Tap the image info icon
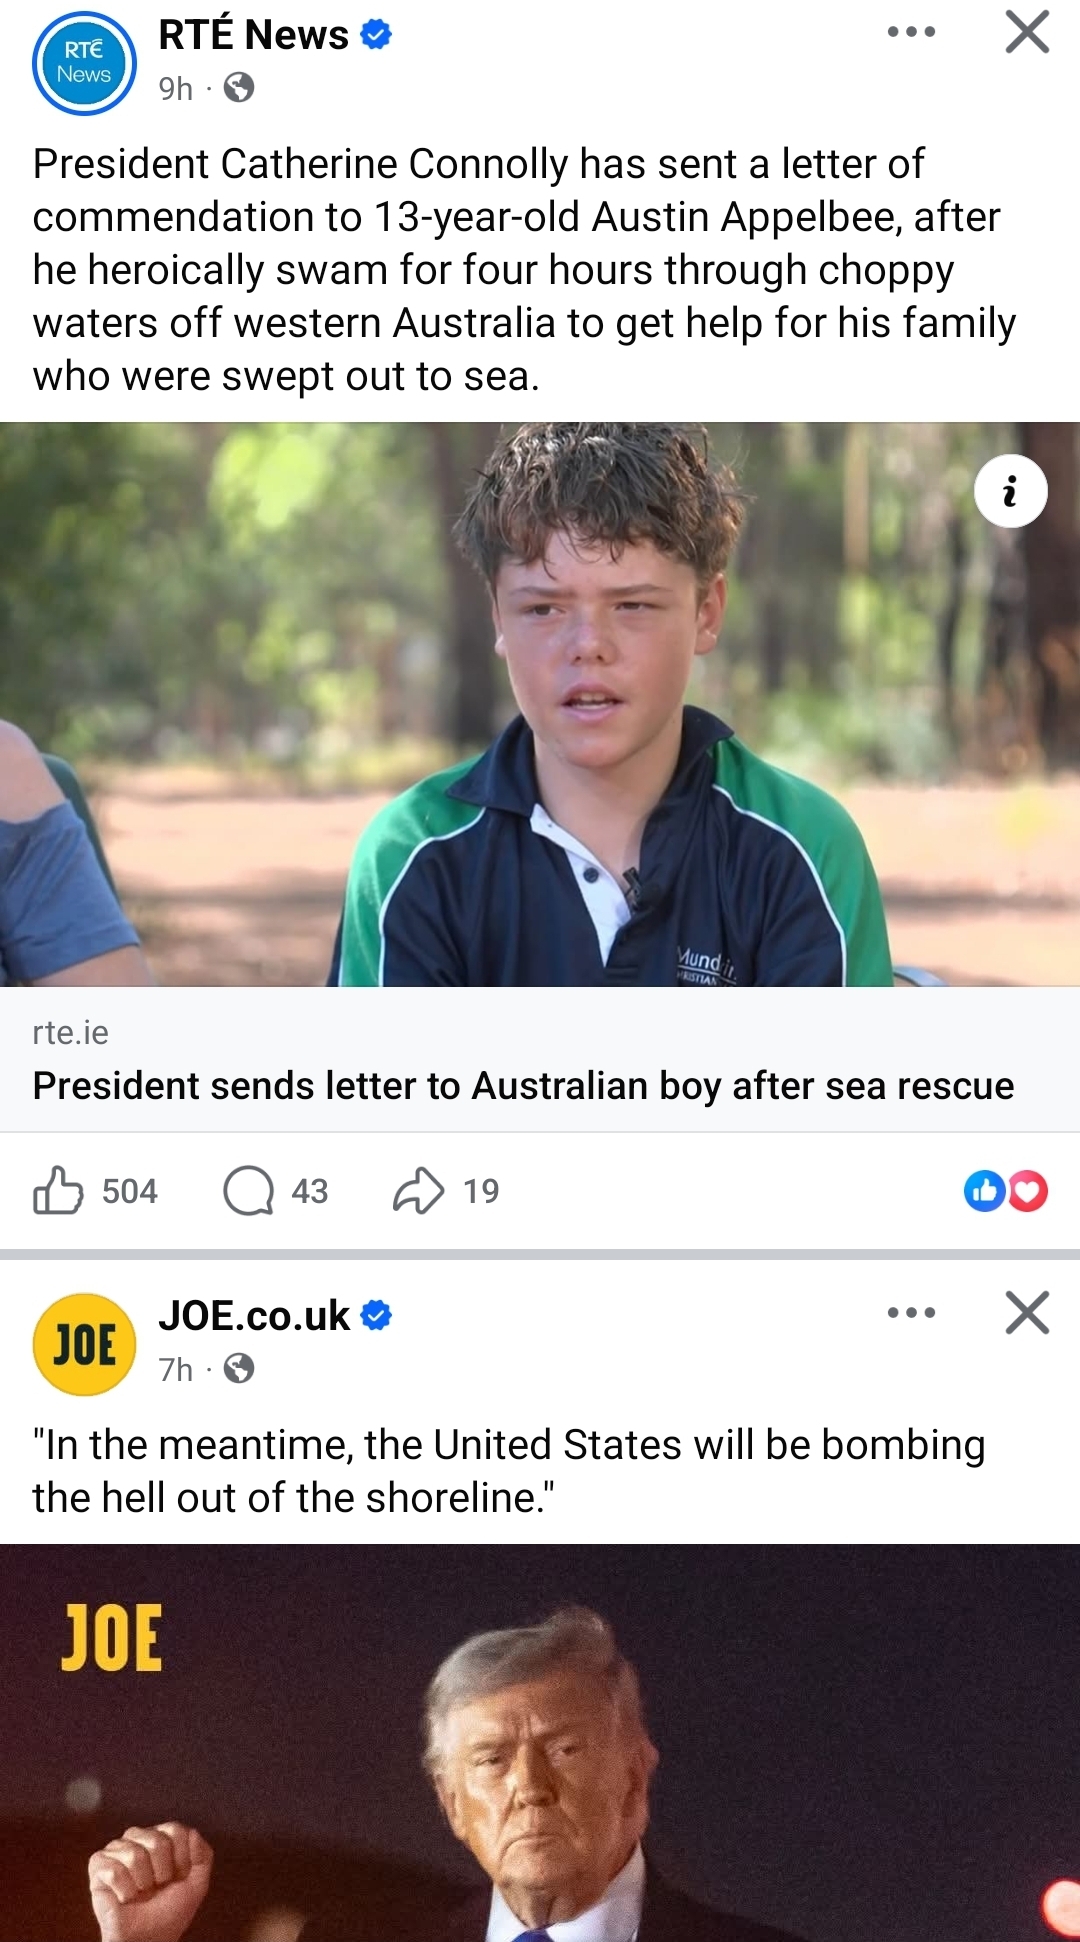The width and height of the screenshot is (1080, 1942). [1010, 491]
